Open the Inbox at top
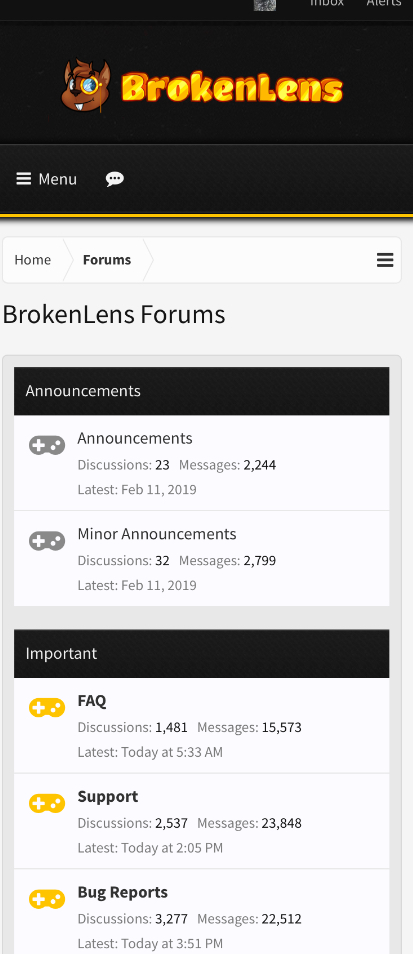This screenshot has height=954, width=420. click(x=327, y=3)
